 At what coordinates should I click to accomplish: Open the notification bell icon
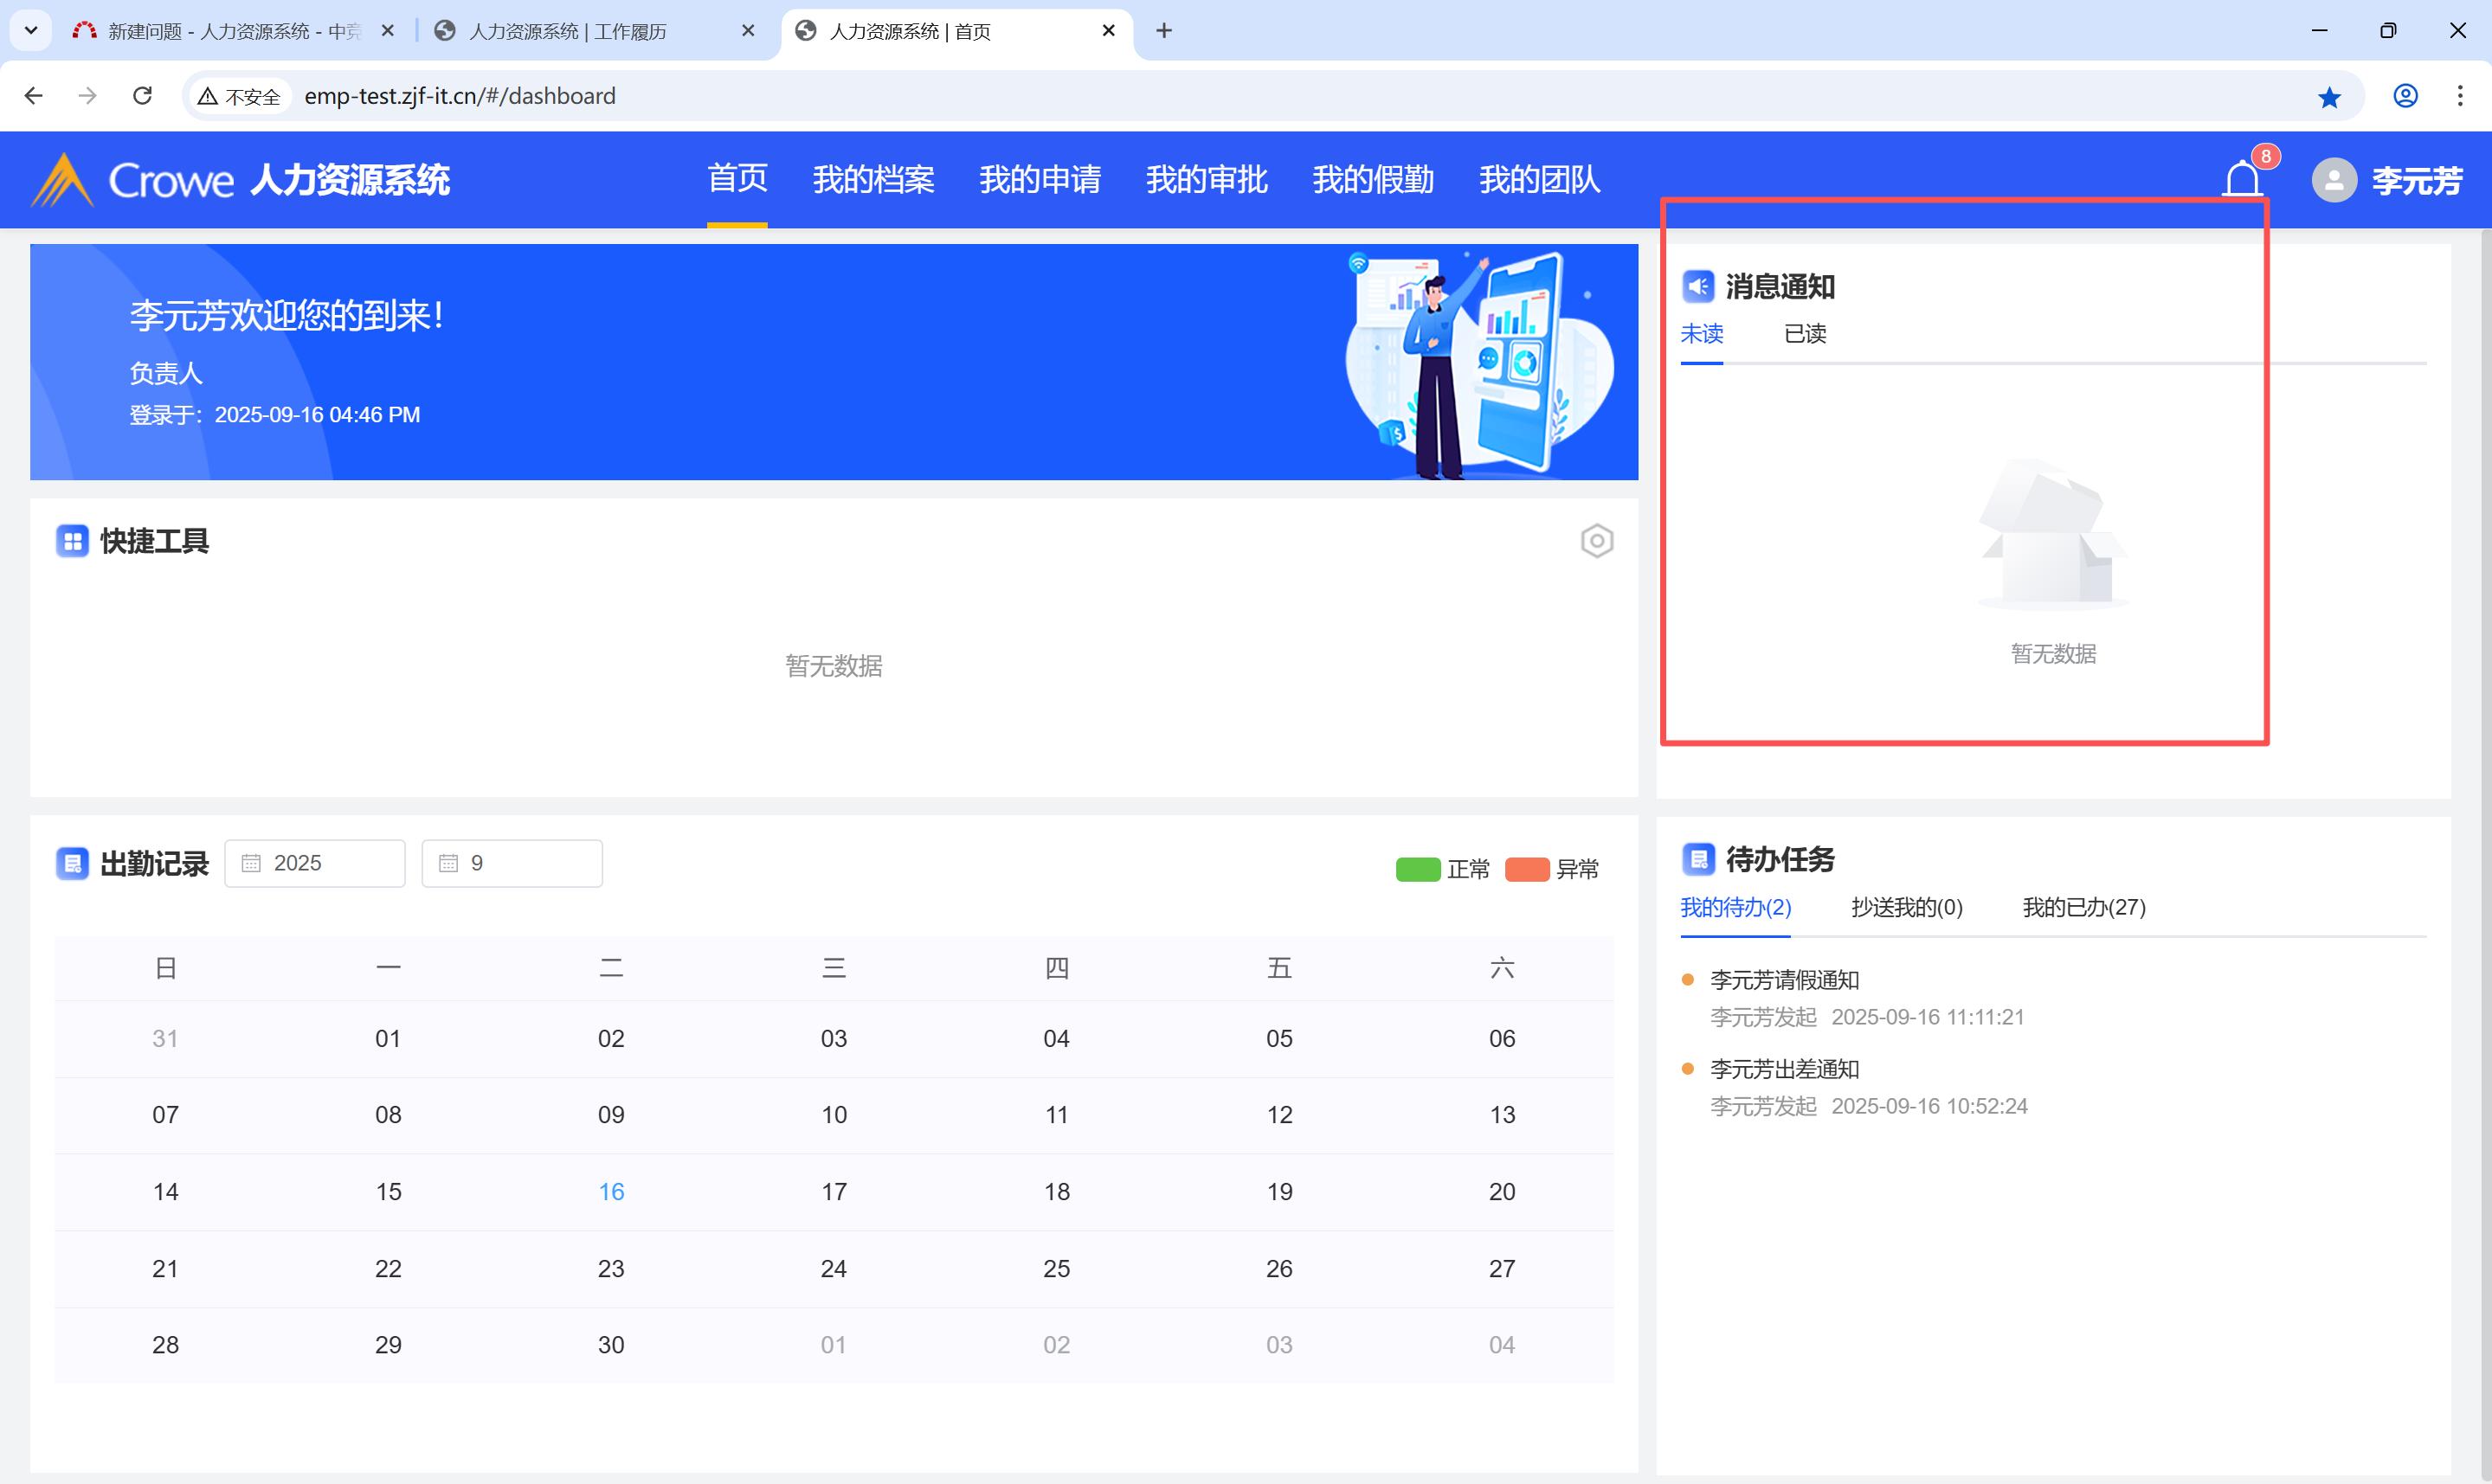pyautogui.click(x=2241, y=180)
